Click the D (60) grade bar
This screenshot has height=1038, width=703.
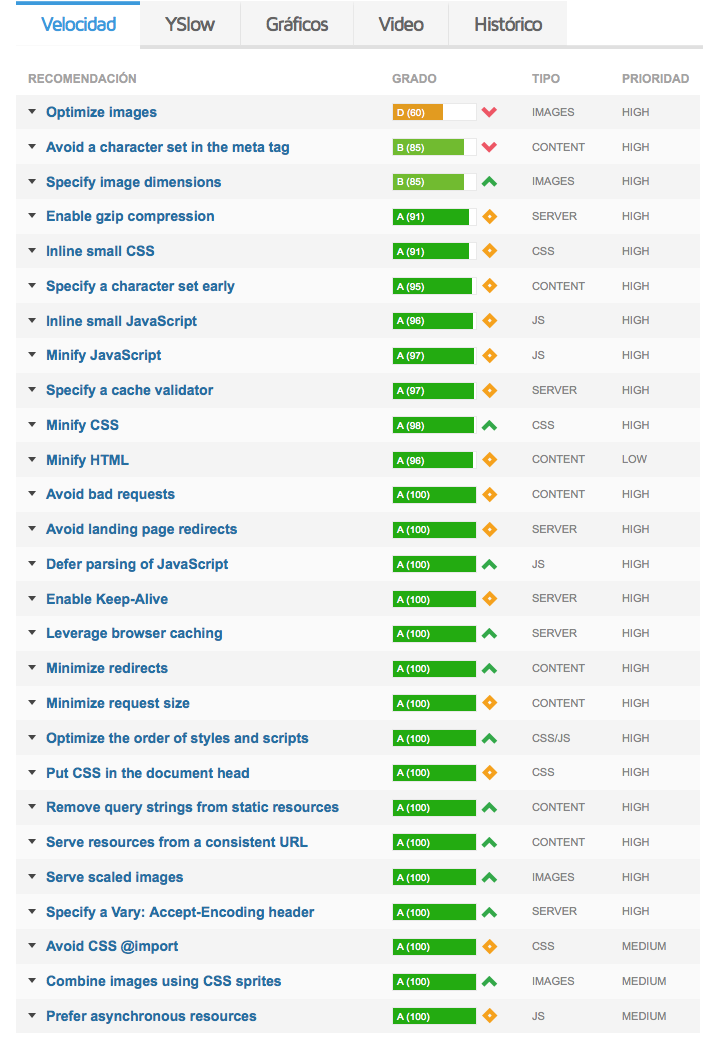click(434, 113)
